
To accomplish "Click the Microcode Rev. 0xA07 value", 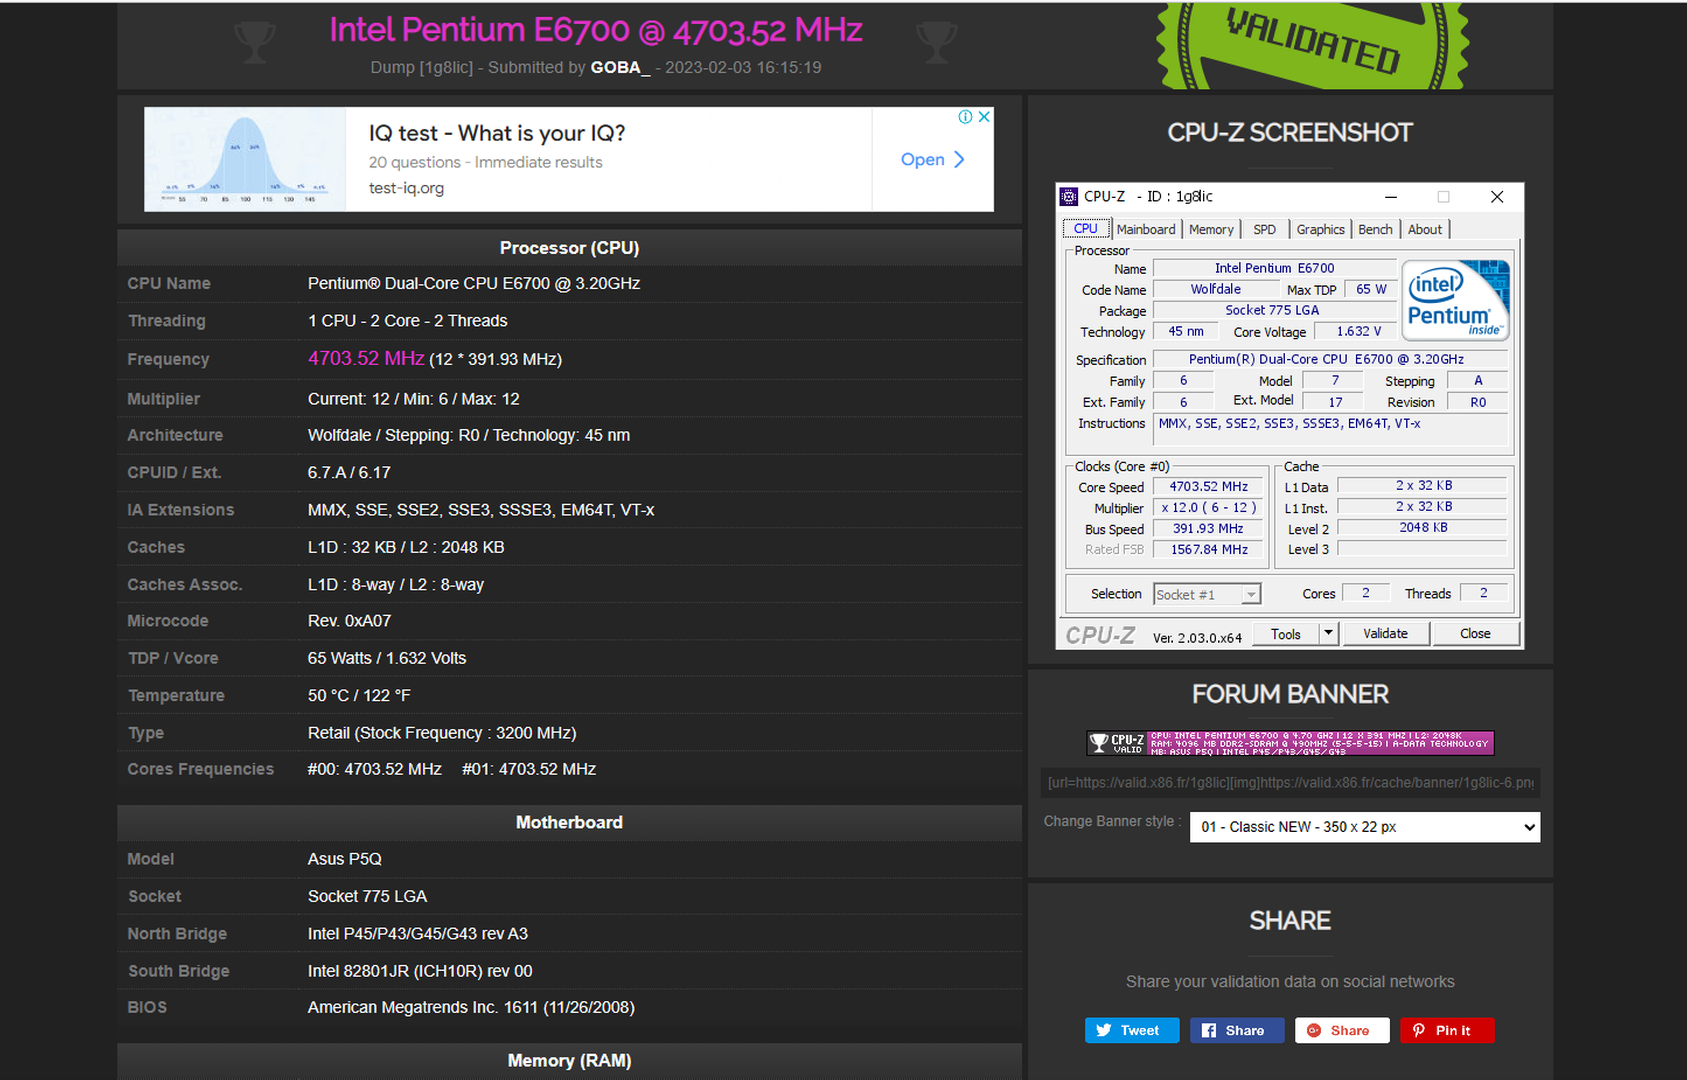I will tap(349, 621).
